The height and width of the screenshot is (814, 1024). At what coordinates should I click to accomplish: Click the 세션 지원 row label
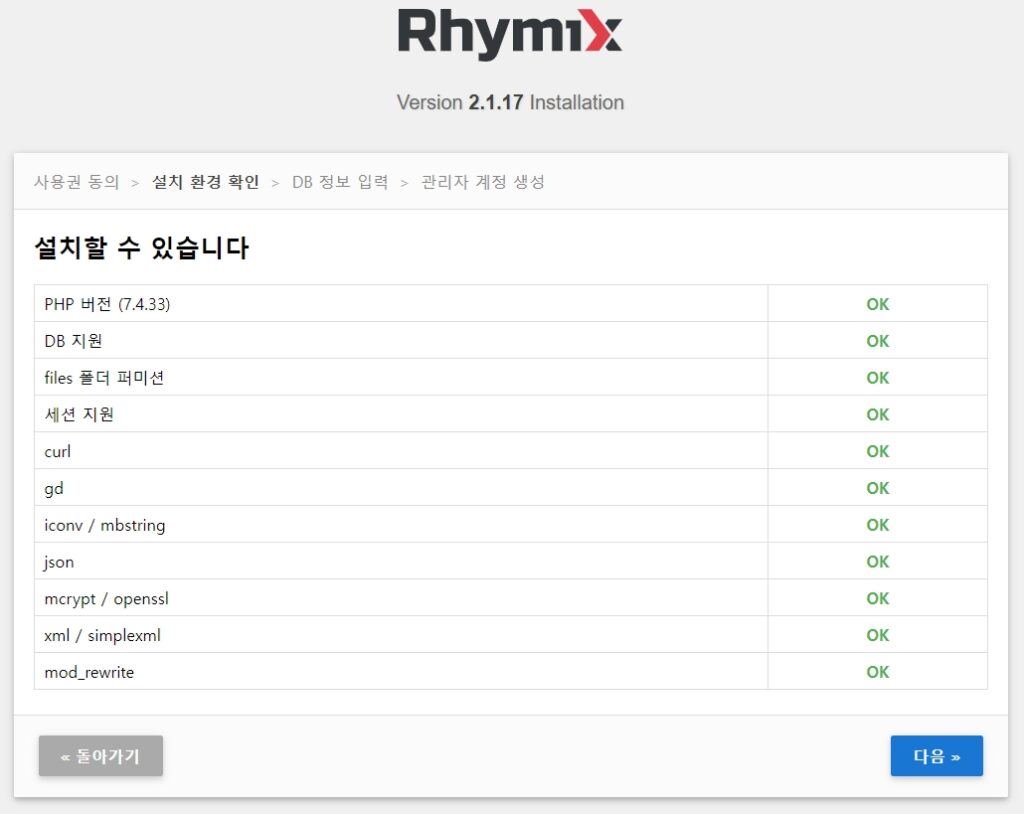click(x=79, y=414)
